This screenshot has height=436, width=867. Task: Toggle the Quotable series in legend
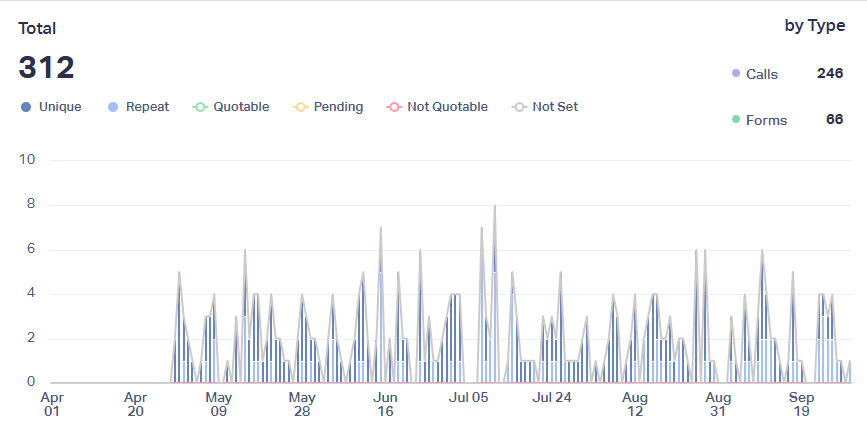click(230, 107)
